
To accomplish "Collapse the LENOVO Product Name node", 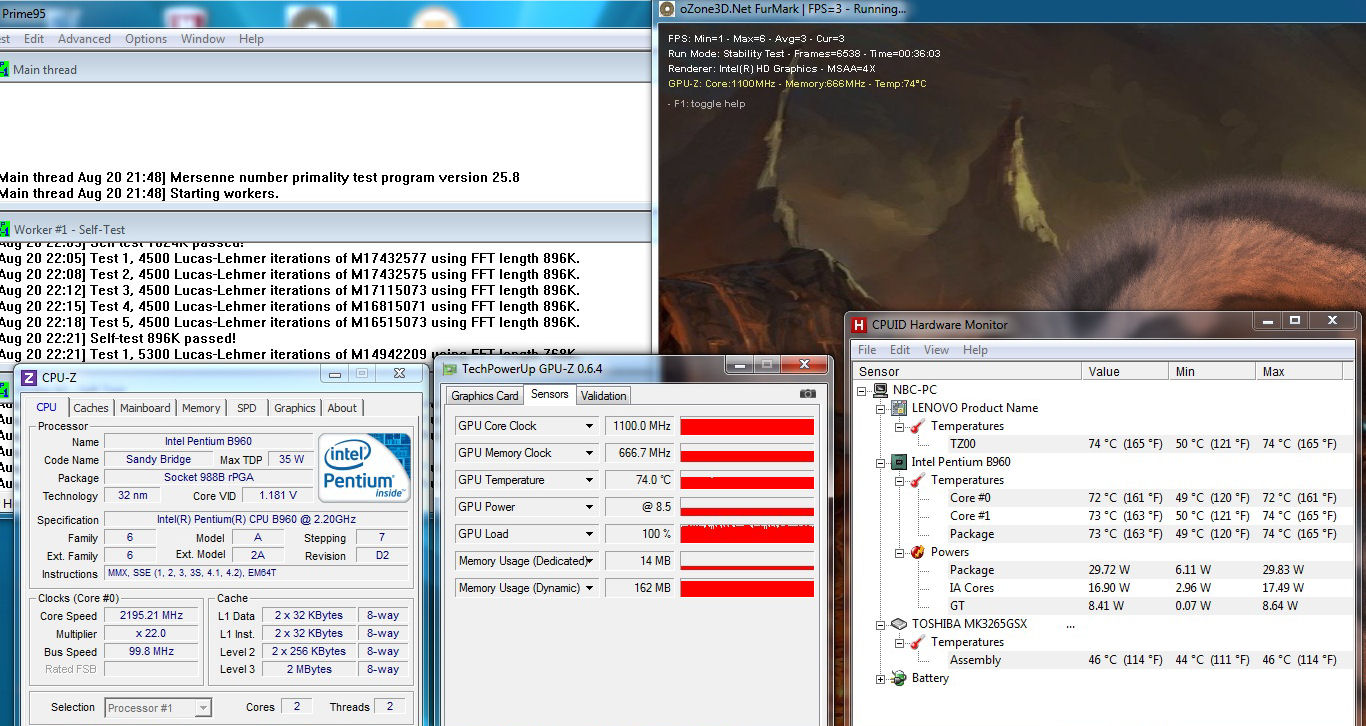I will point(881,408).
